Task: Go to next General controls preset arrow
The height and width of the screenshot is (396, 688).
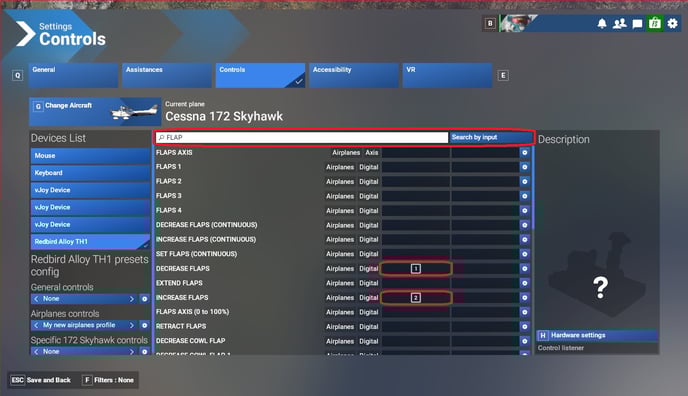Action: pos(132,299)
